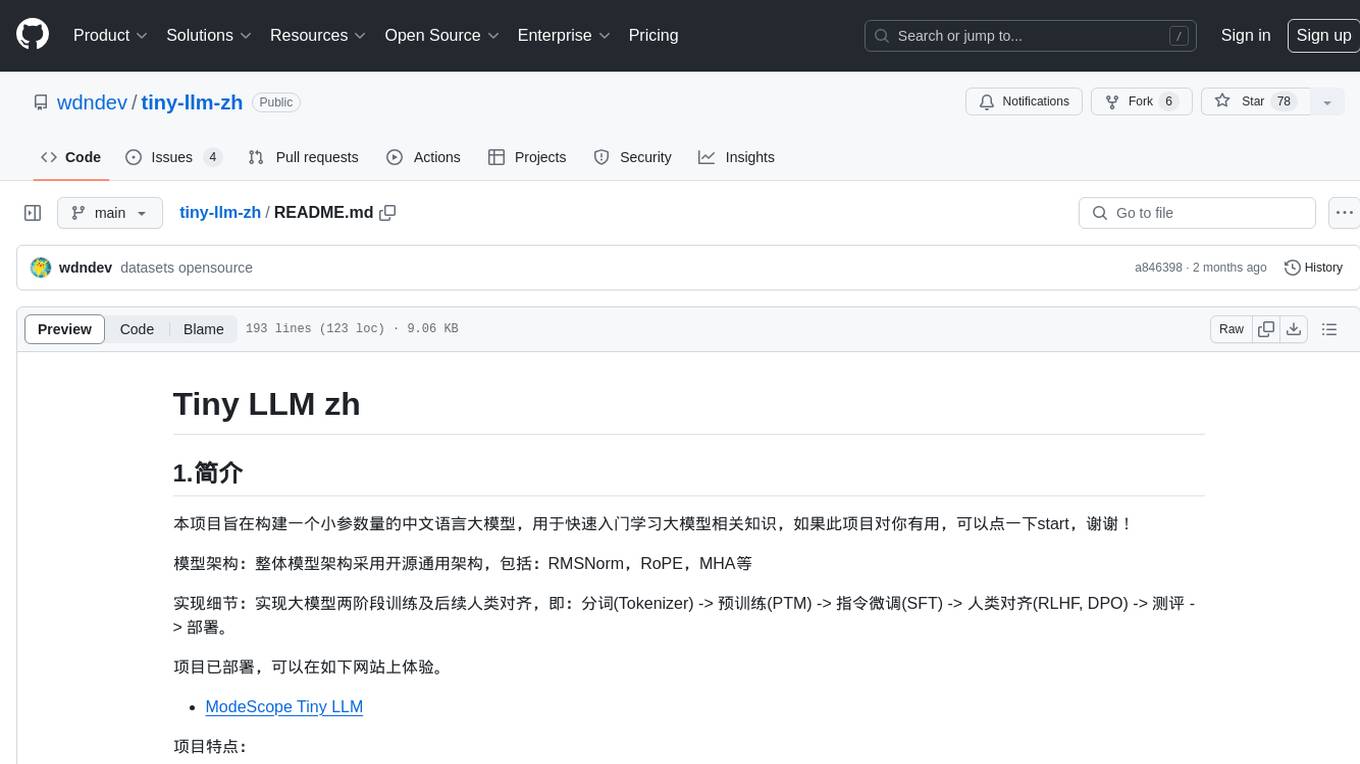The width and height of the screenshot is (1360, 764).
Task: Copy raw file contents
Action: [x=1266, y=329]
